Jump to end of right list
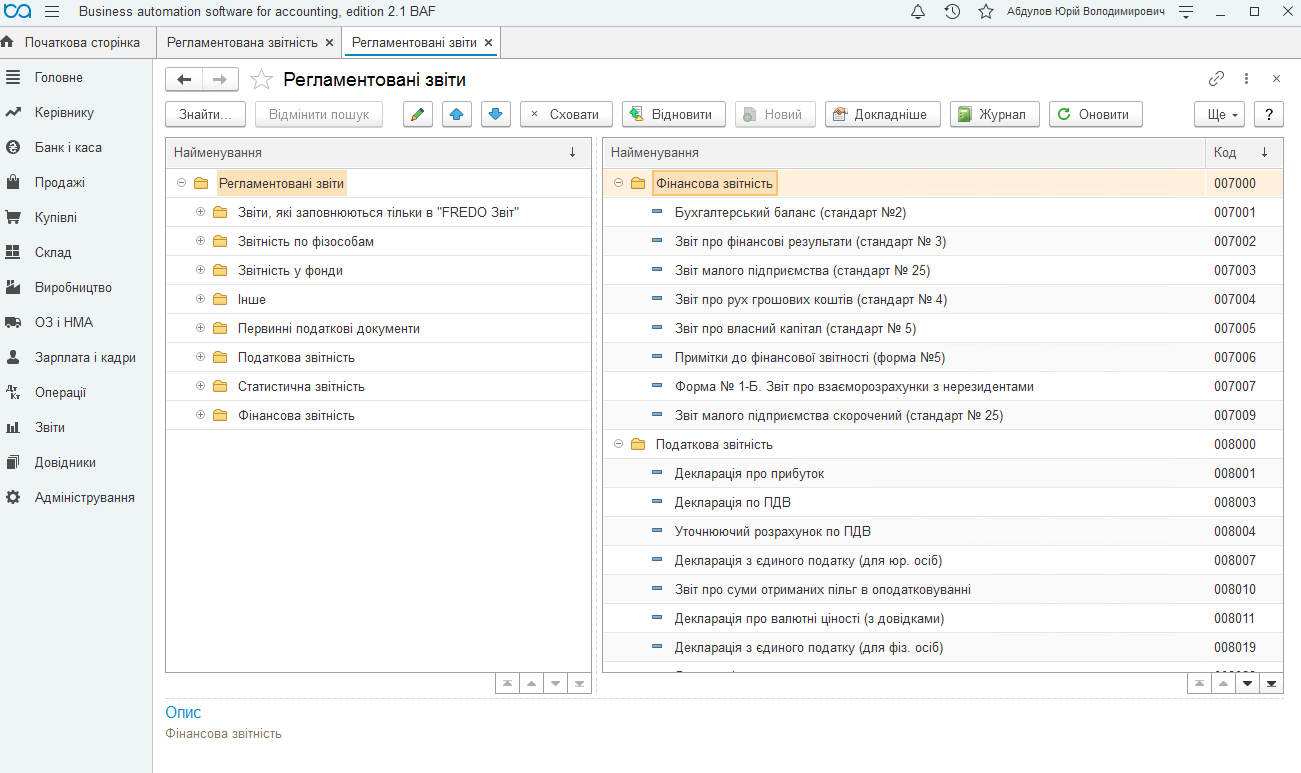The image size is (1301, 773). pos(1271,684)
